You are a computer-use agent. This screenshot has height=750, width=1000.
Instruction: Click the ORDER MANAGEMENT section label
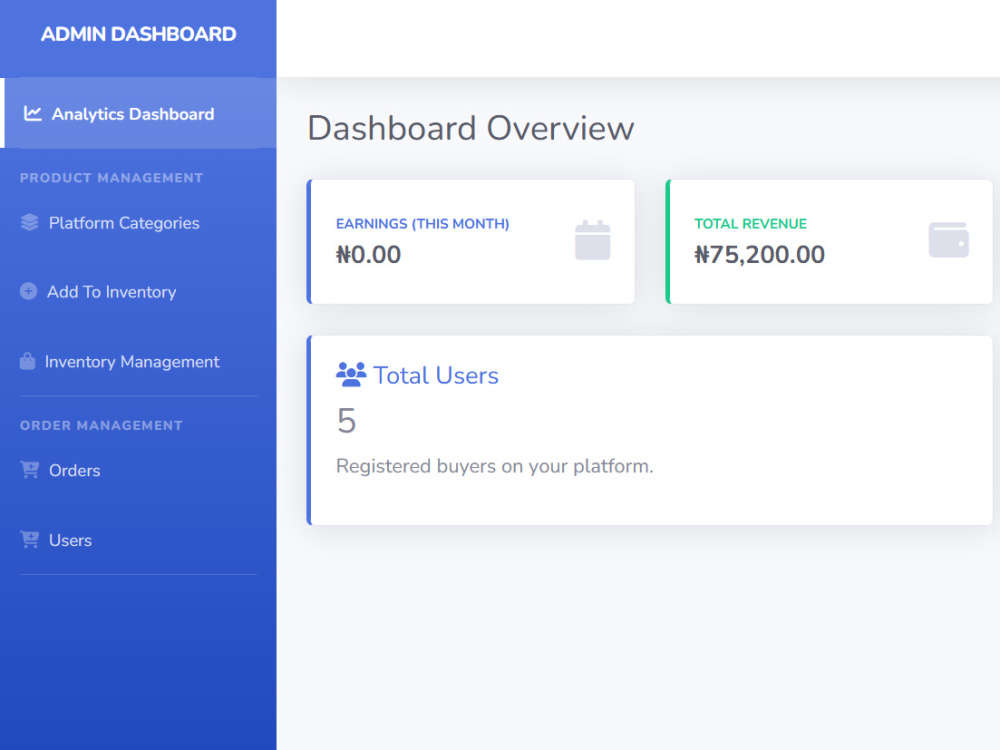click(101, 425)
